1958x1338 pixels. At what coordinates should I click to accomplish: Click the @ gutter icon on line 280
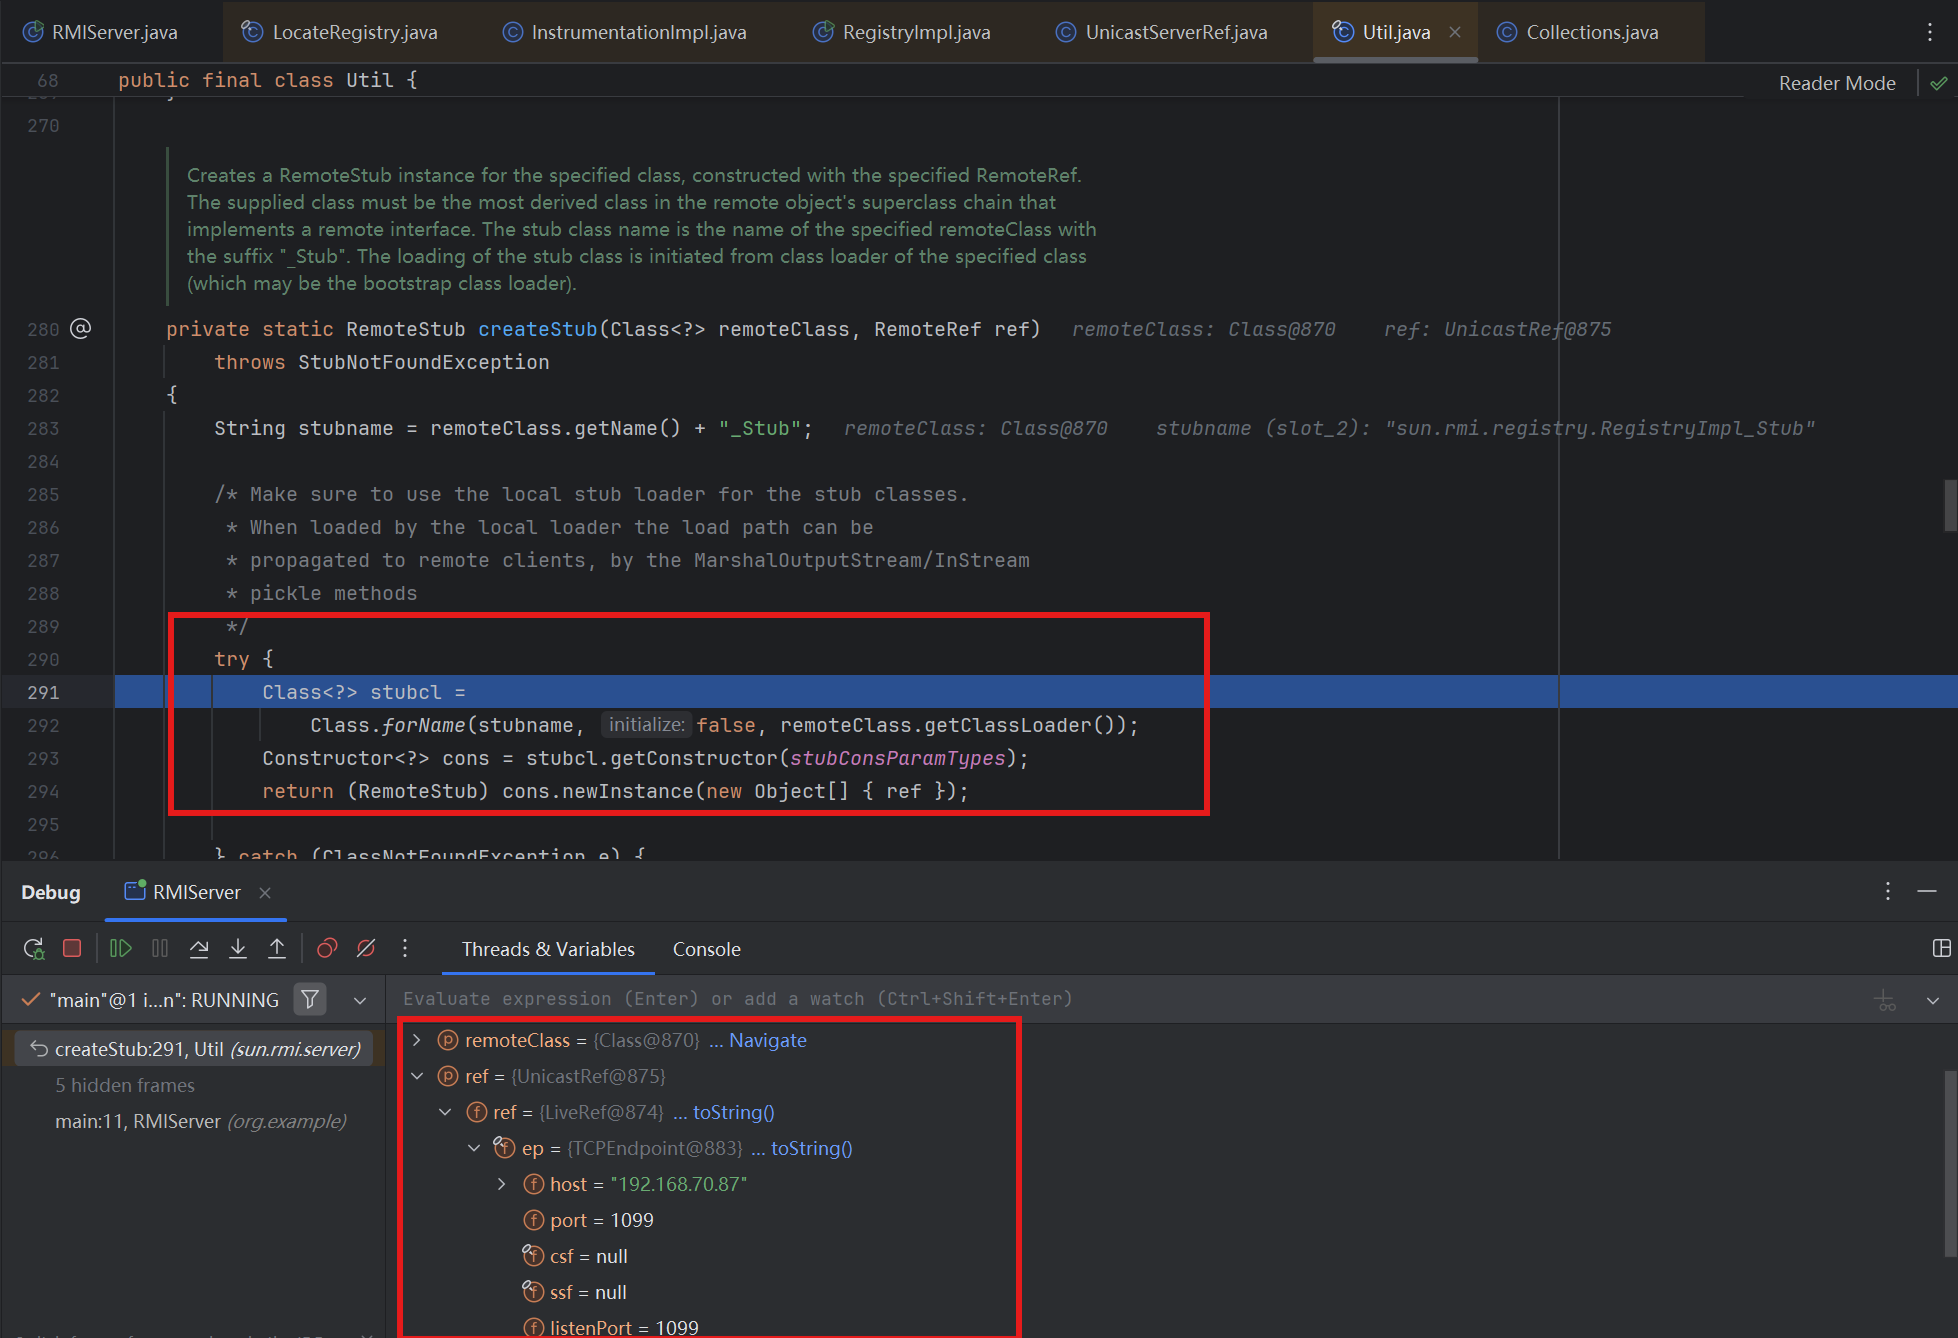(x=81, y=328)
